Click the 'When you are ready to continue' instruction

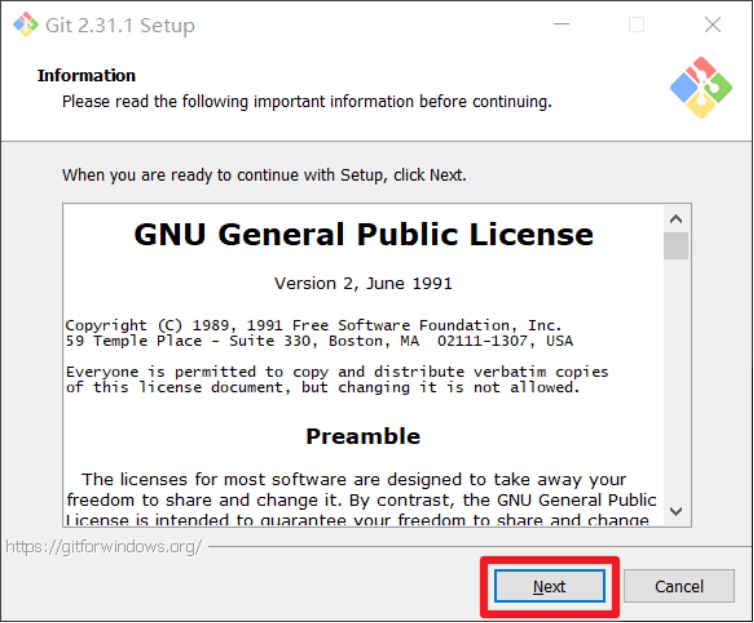tap(264, 175)
